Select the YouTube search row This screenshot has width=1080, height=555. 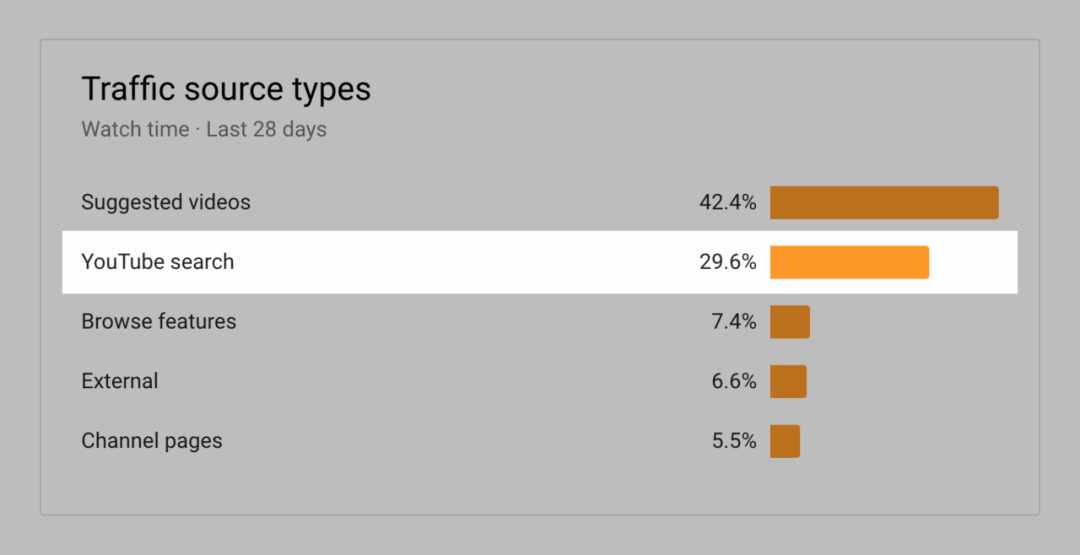click(540, 262)
